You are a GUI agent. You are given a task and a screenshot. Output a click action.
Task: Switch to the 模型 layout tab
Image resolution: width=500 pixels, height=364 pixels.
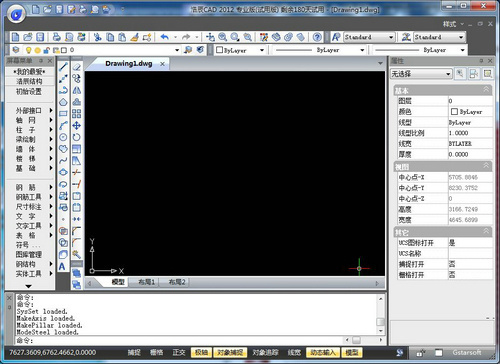coord(118,282)
